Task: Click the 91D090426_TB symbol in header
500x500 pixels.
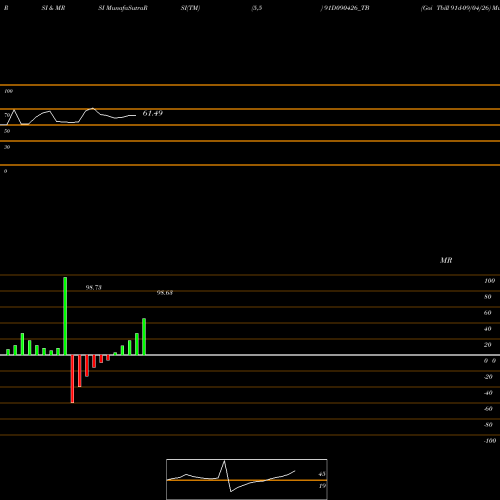Action: 346,8
